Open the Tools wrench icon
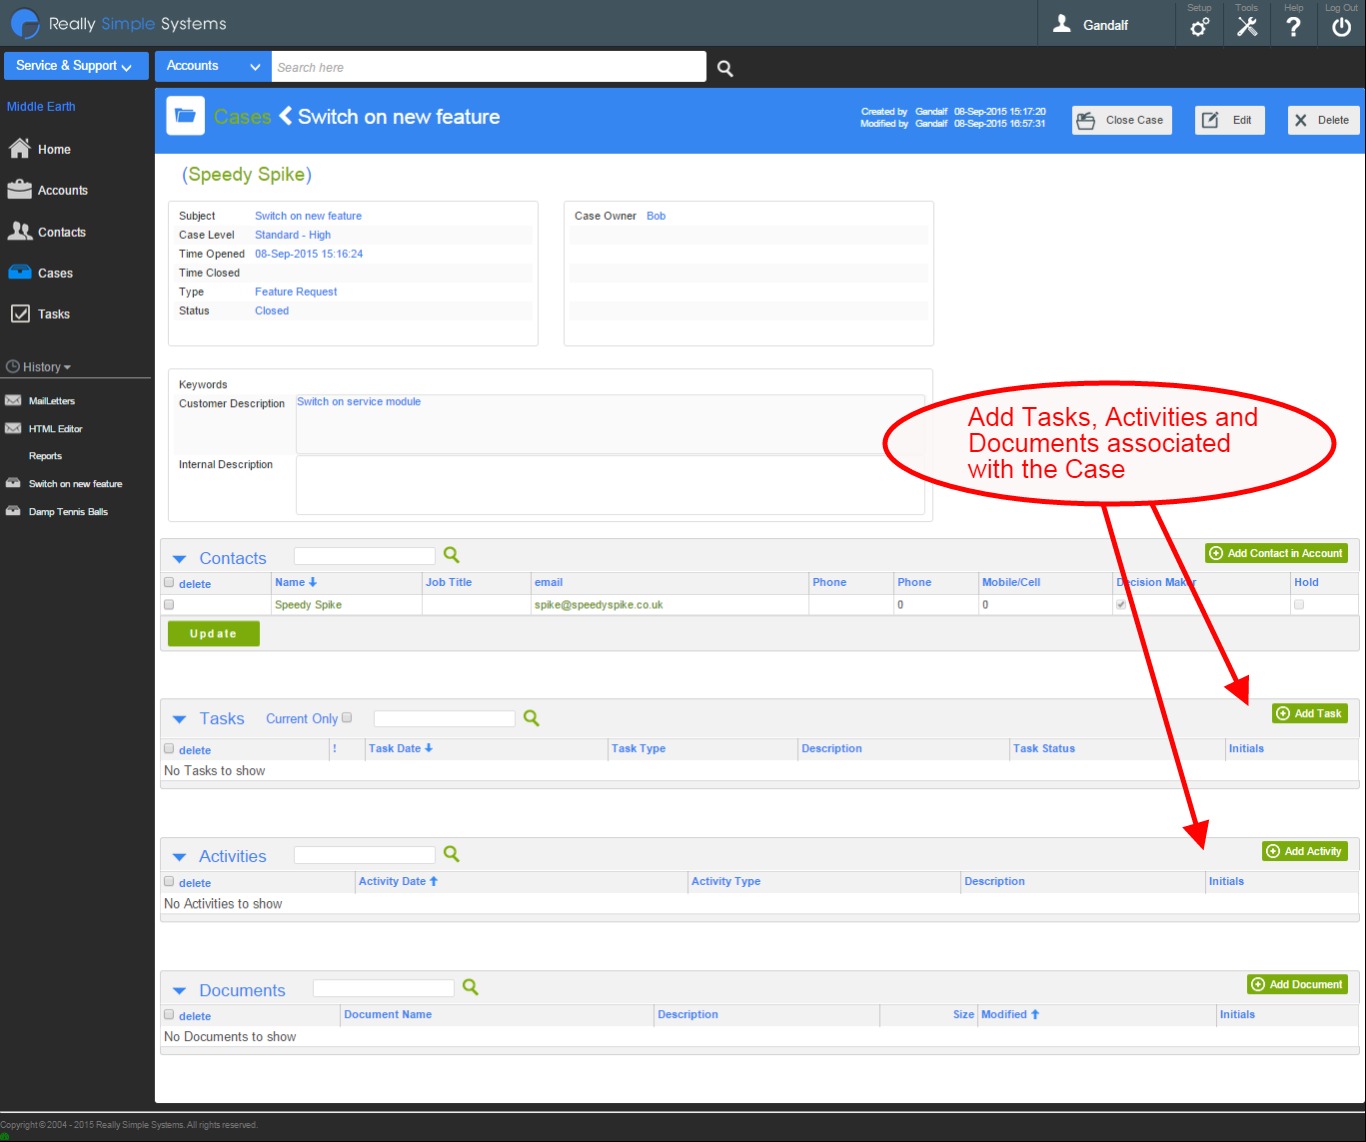The height and width of the screenshot is (1142, 1366). point(1247,27)
